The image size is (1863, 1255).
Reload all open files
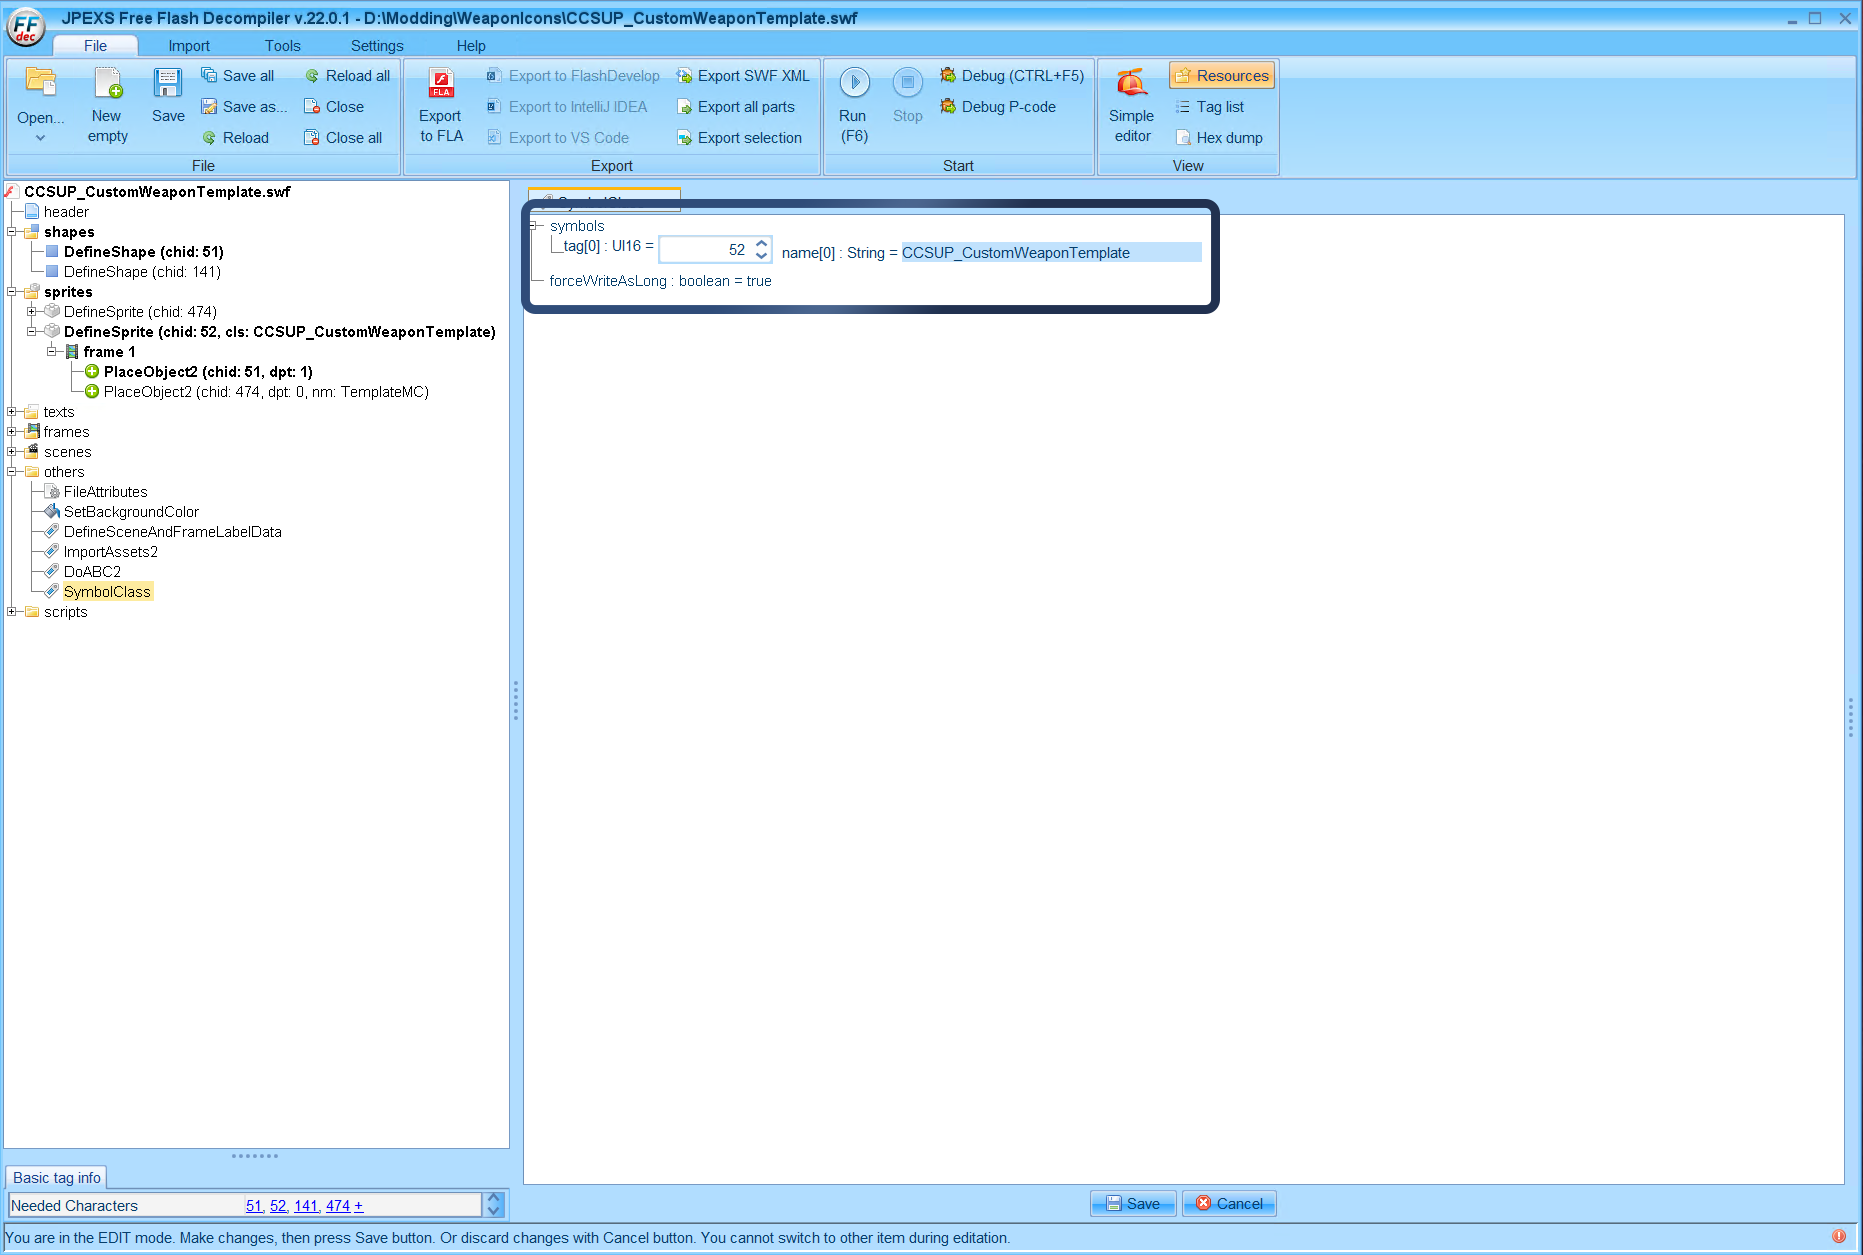click(347, 75)
